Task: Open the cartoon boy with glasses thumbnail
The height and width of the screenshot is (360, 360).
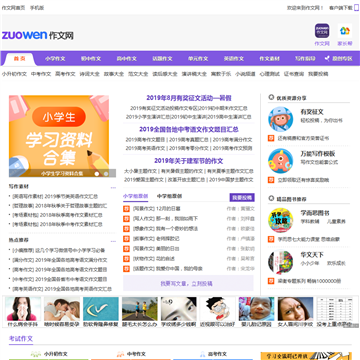Action: pos(218,309)
